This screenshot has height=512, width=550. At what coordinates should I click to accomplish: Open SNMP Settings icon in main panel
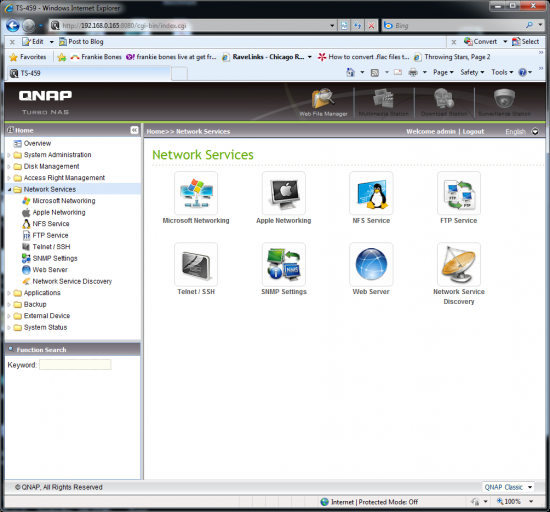[283, 264]
